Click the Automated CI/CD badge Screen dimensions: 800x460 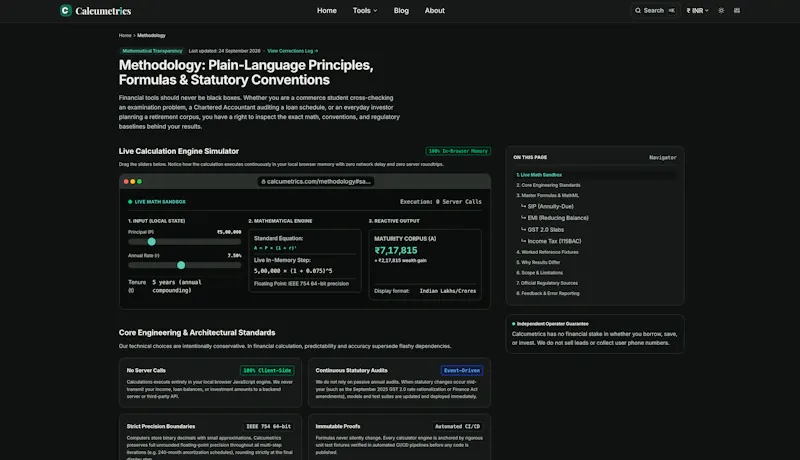457,426
